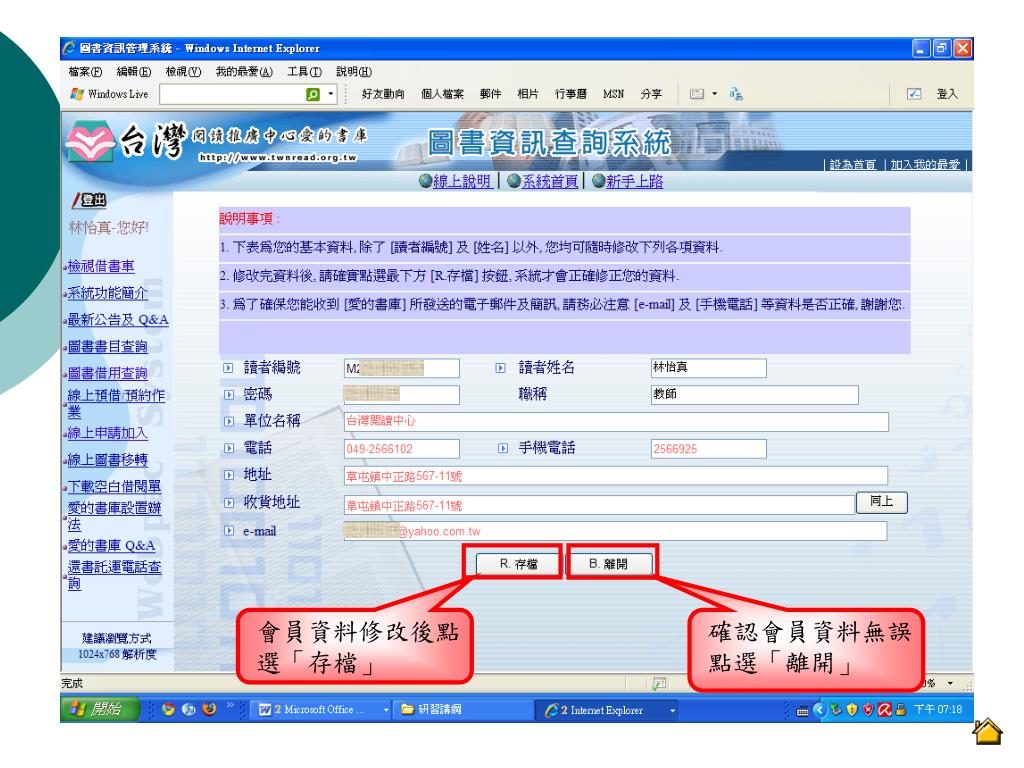
Task: Click the 收貨地址 delivery address field
Action: pyautogui.click(x=600, y=505)
